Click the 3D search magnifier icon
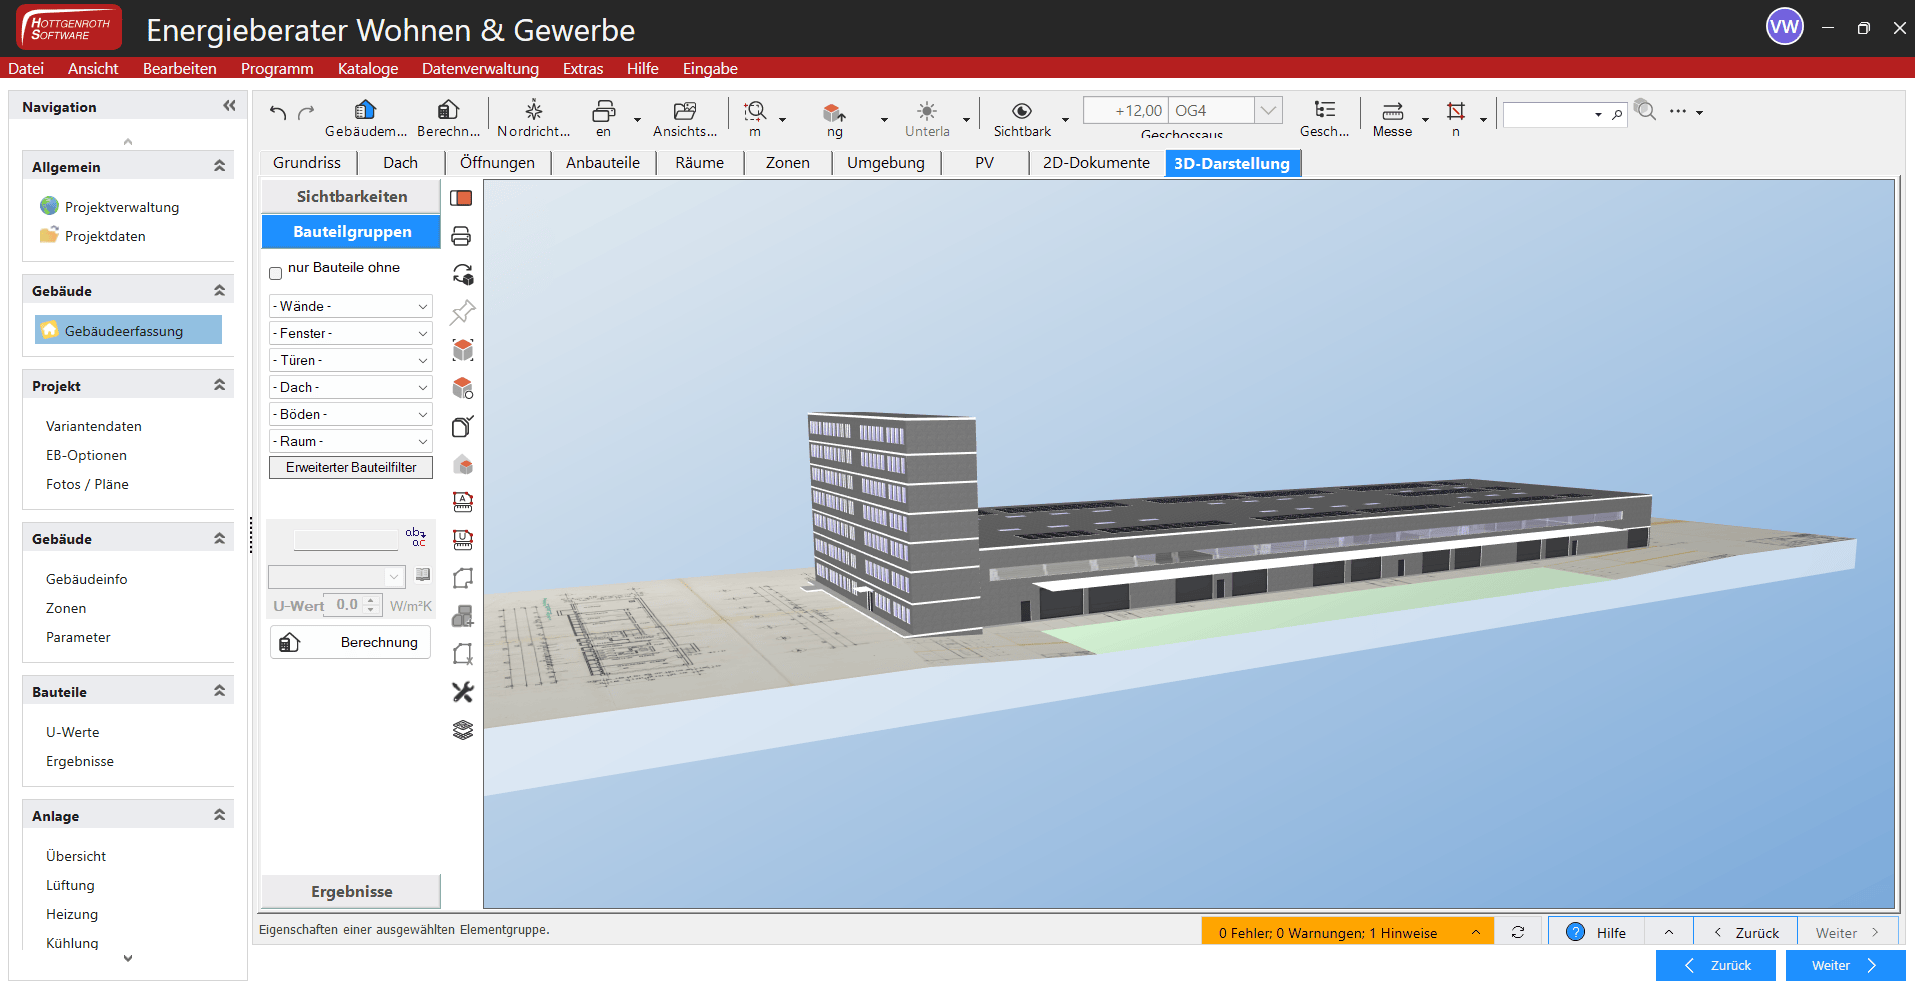Screen dimensions: 1915x986 click(1645, 109)
